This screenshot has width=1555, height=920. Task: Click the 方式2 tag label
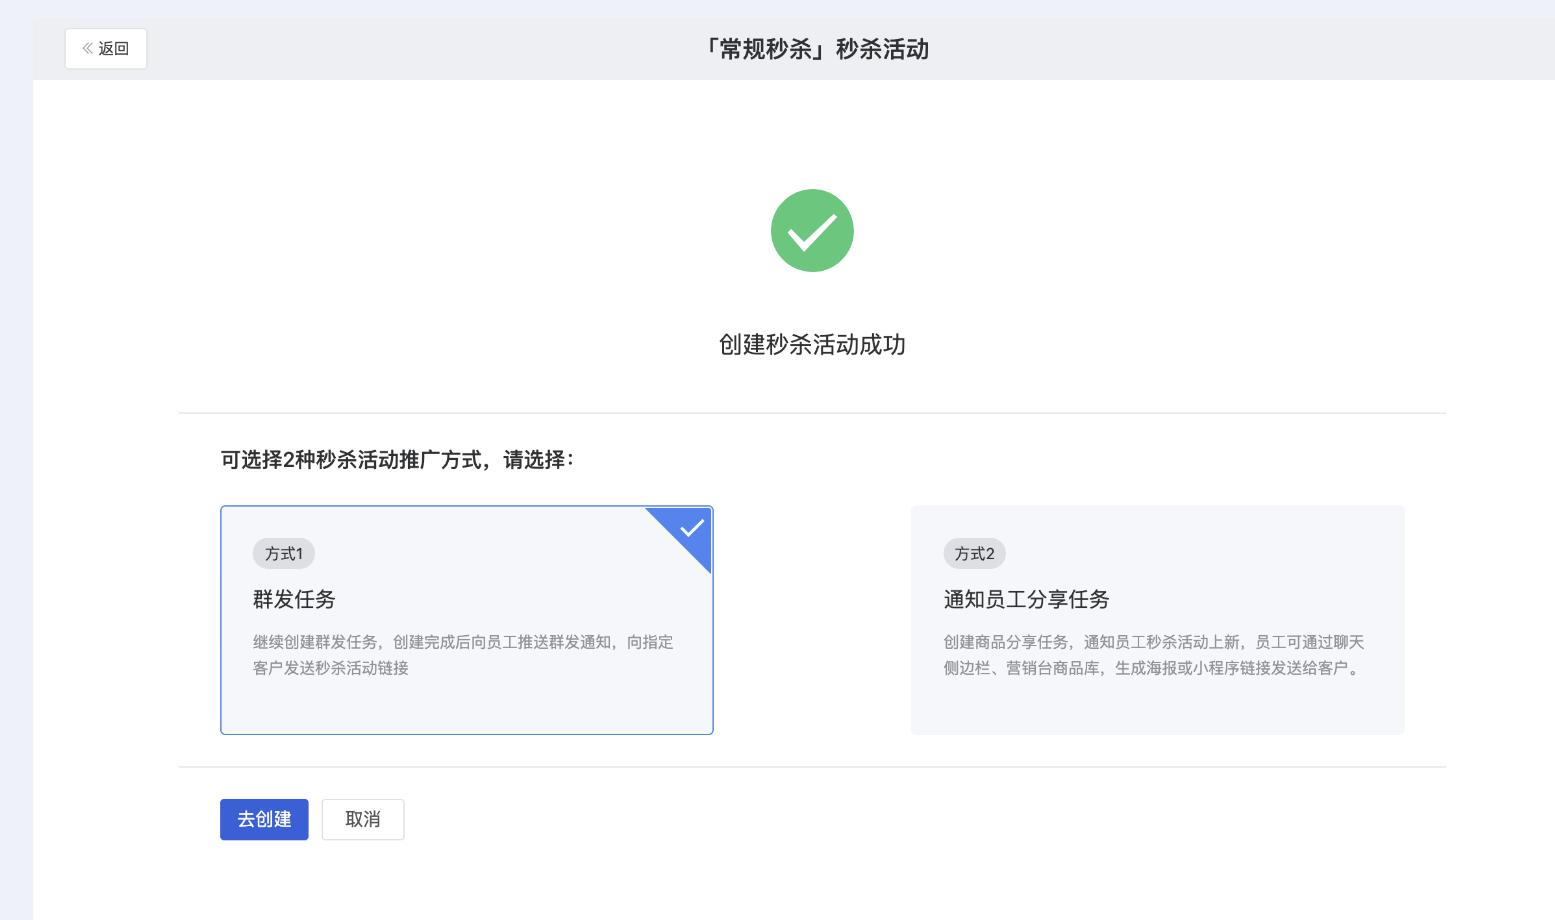pyautogui.click(x=975, y=554)
